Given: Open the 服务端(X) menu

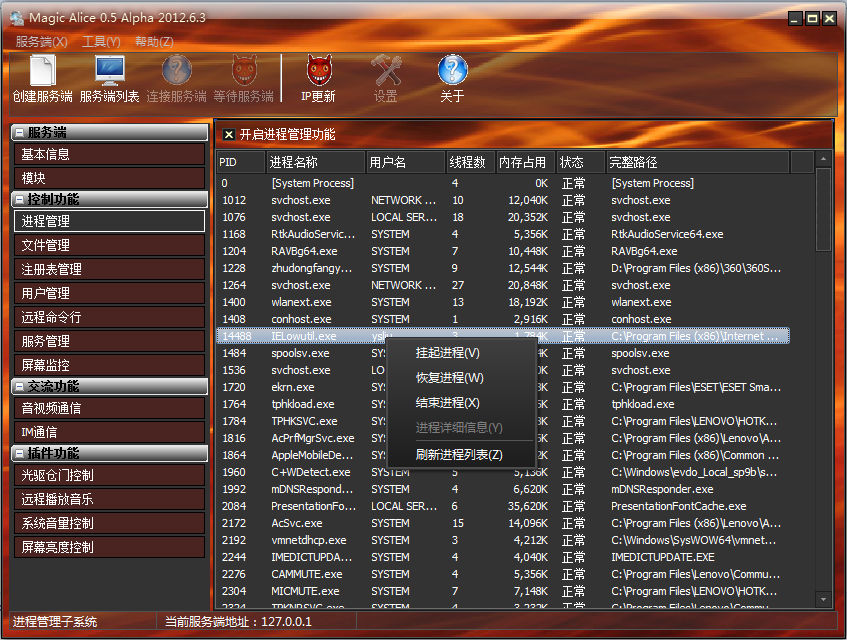Looking at the screenshot, I should click(42, 42).
